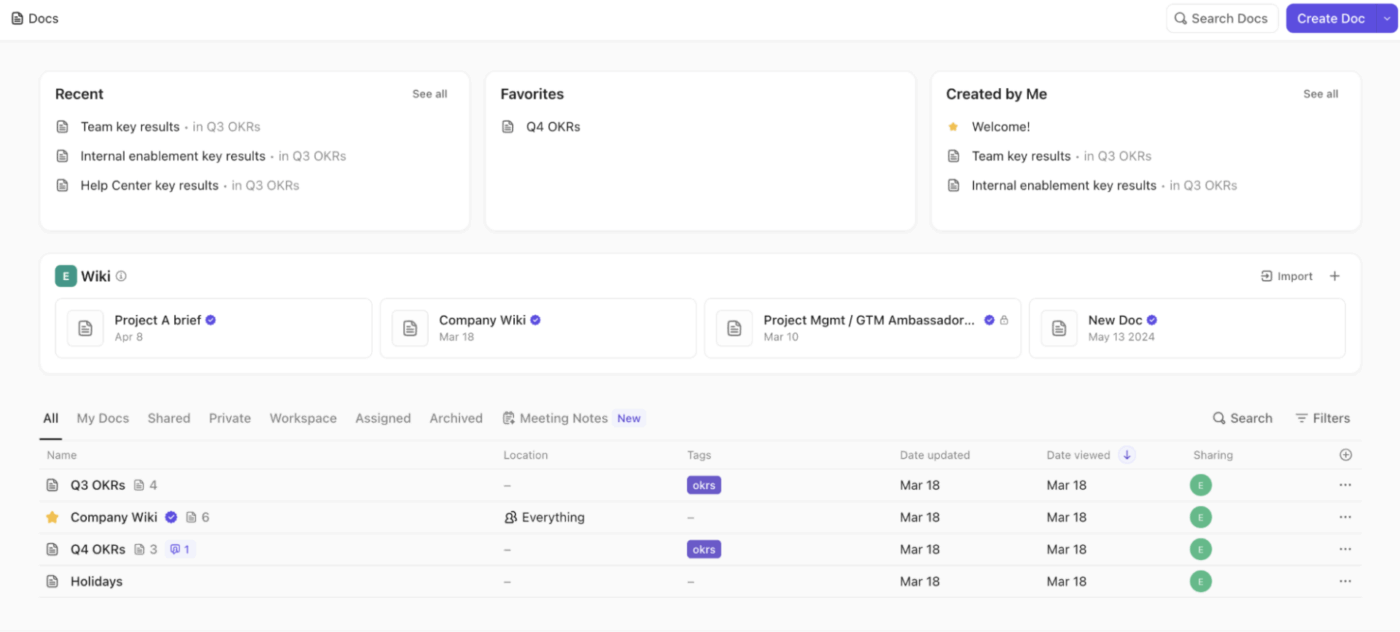Open the ellipsis options menu for the Holidays row

(1345, 581)
